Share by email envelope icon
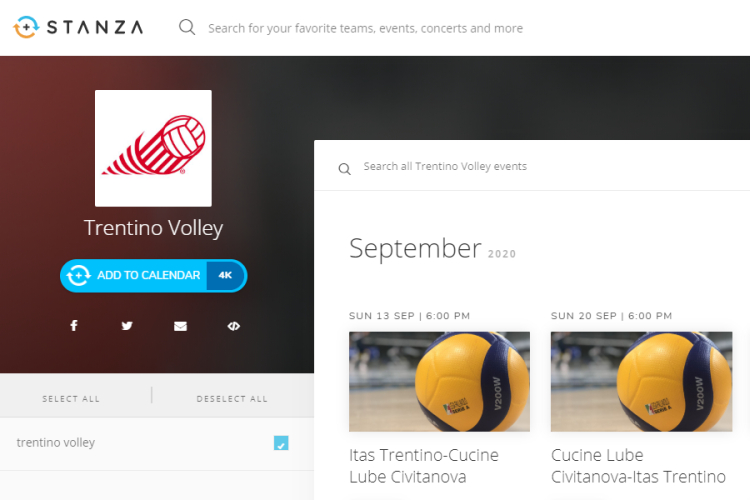The width and height of the screenshot is (750, 500). click(x=180, y=326)
